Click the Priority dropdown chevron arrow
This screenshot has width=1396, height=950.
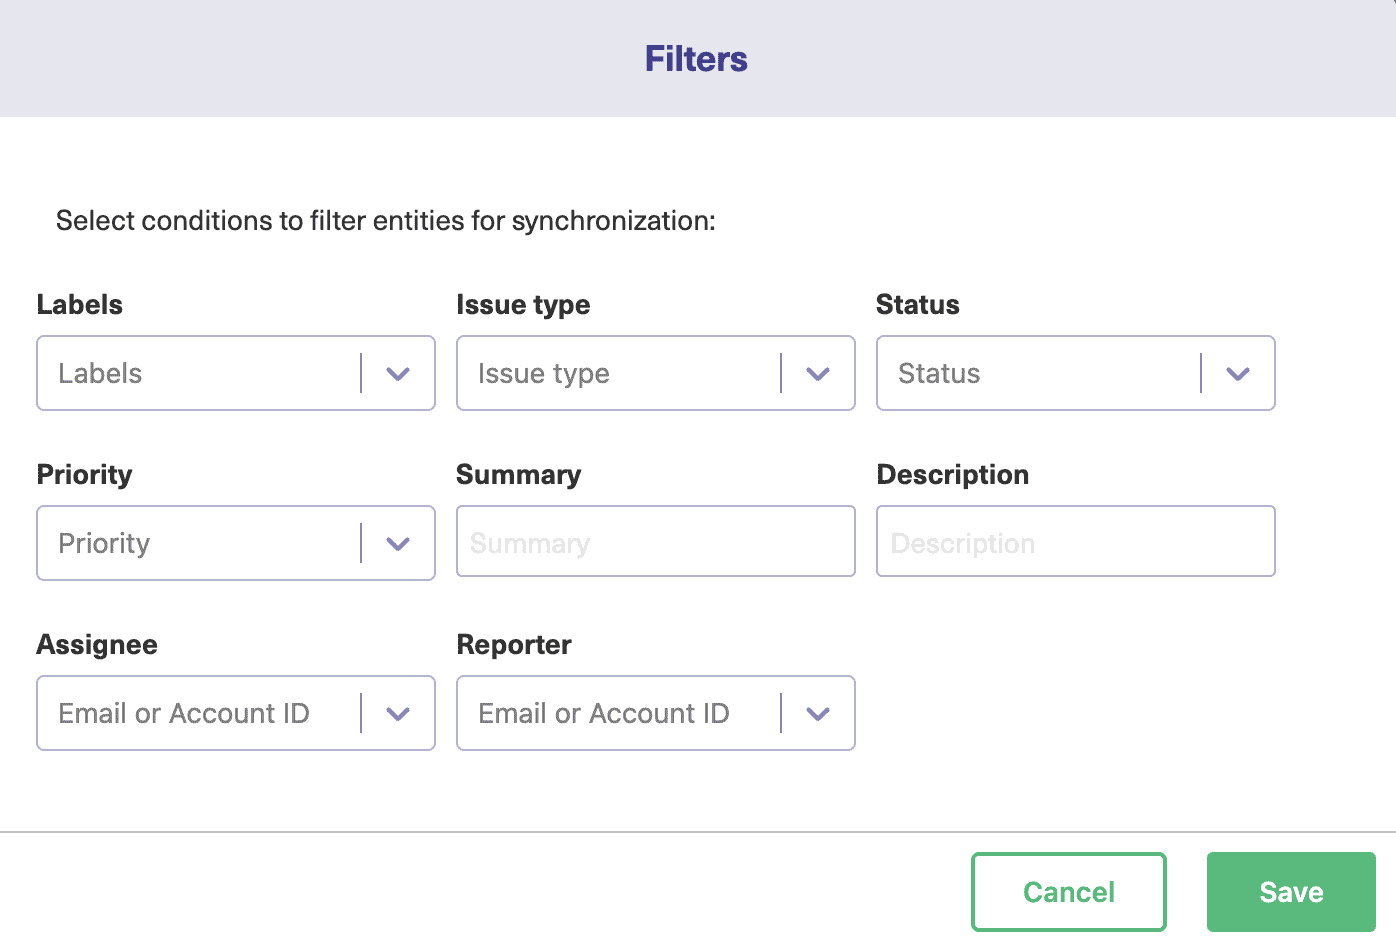coord(398,543)
